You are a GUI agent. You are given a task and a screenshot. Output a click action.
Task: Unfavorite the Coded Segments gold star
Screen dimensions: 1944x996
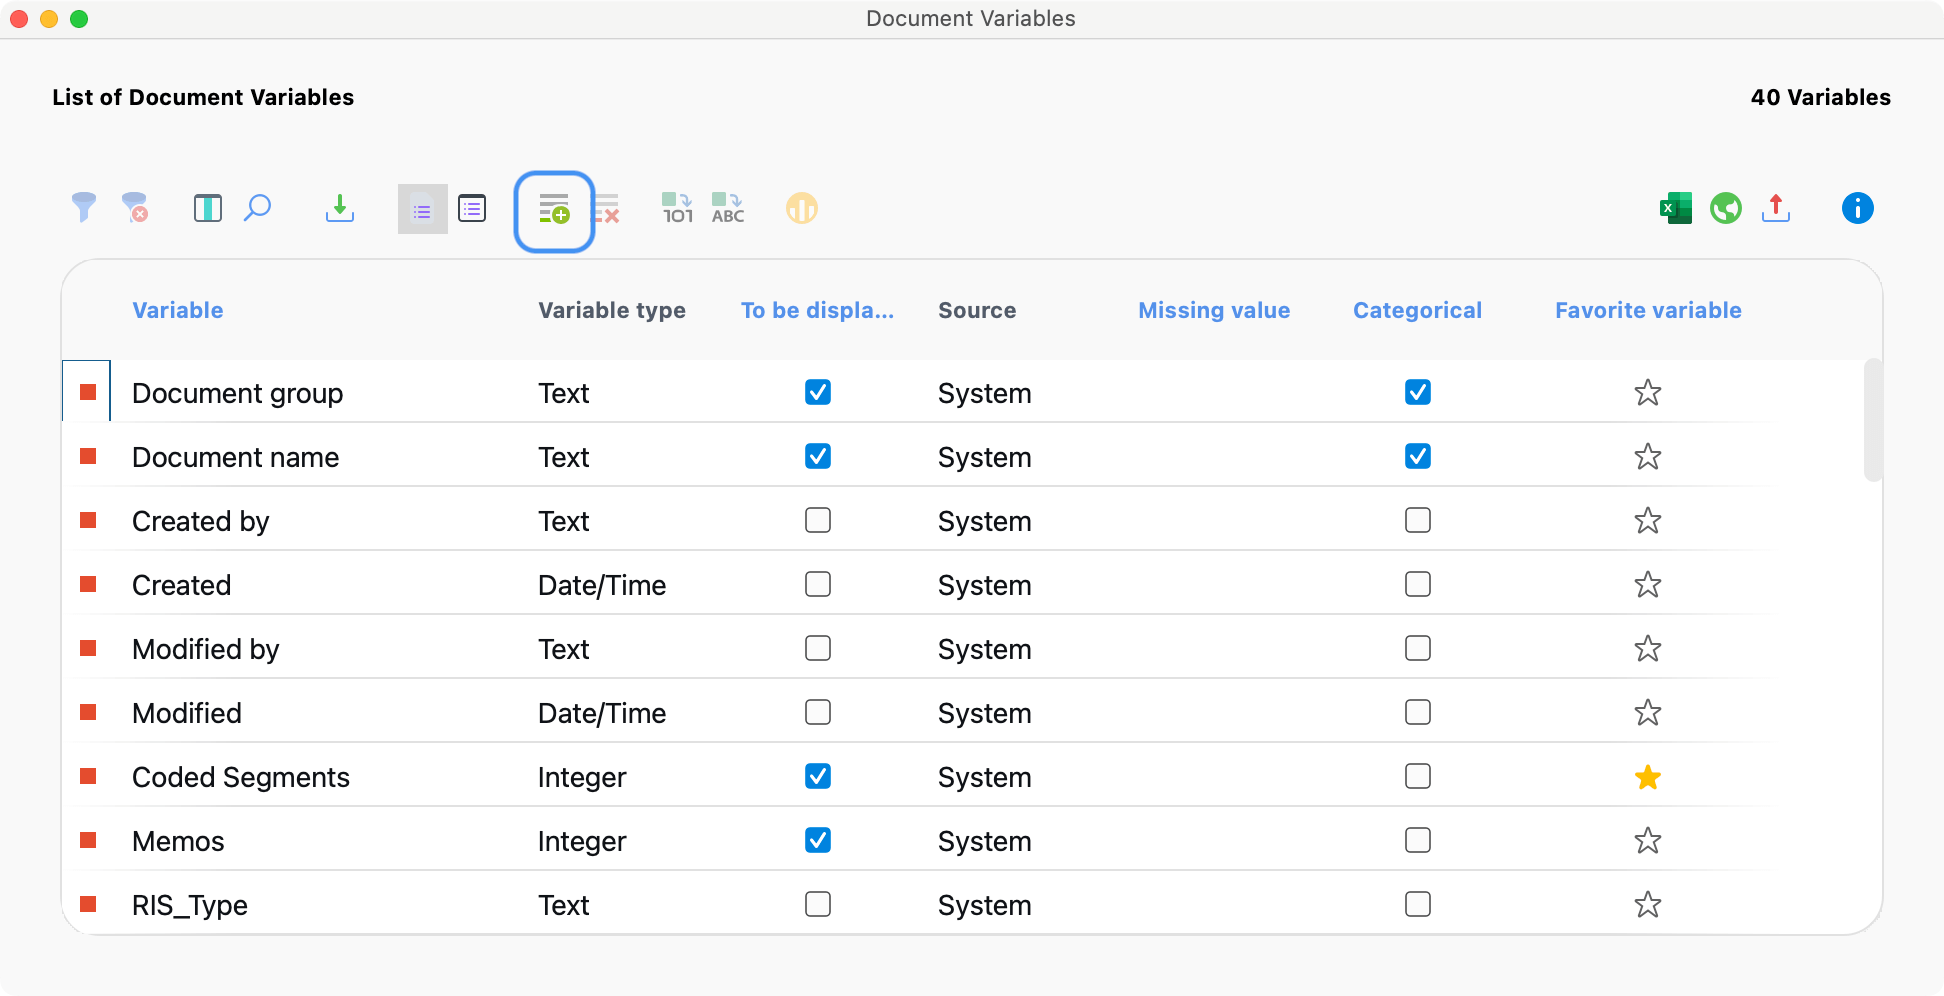click(1647, 777)
